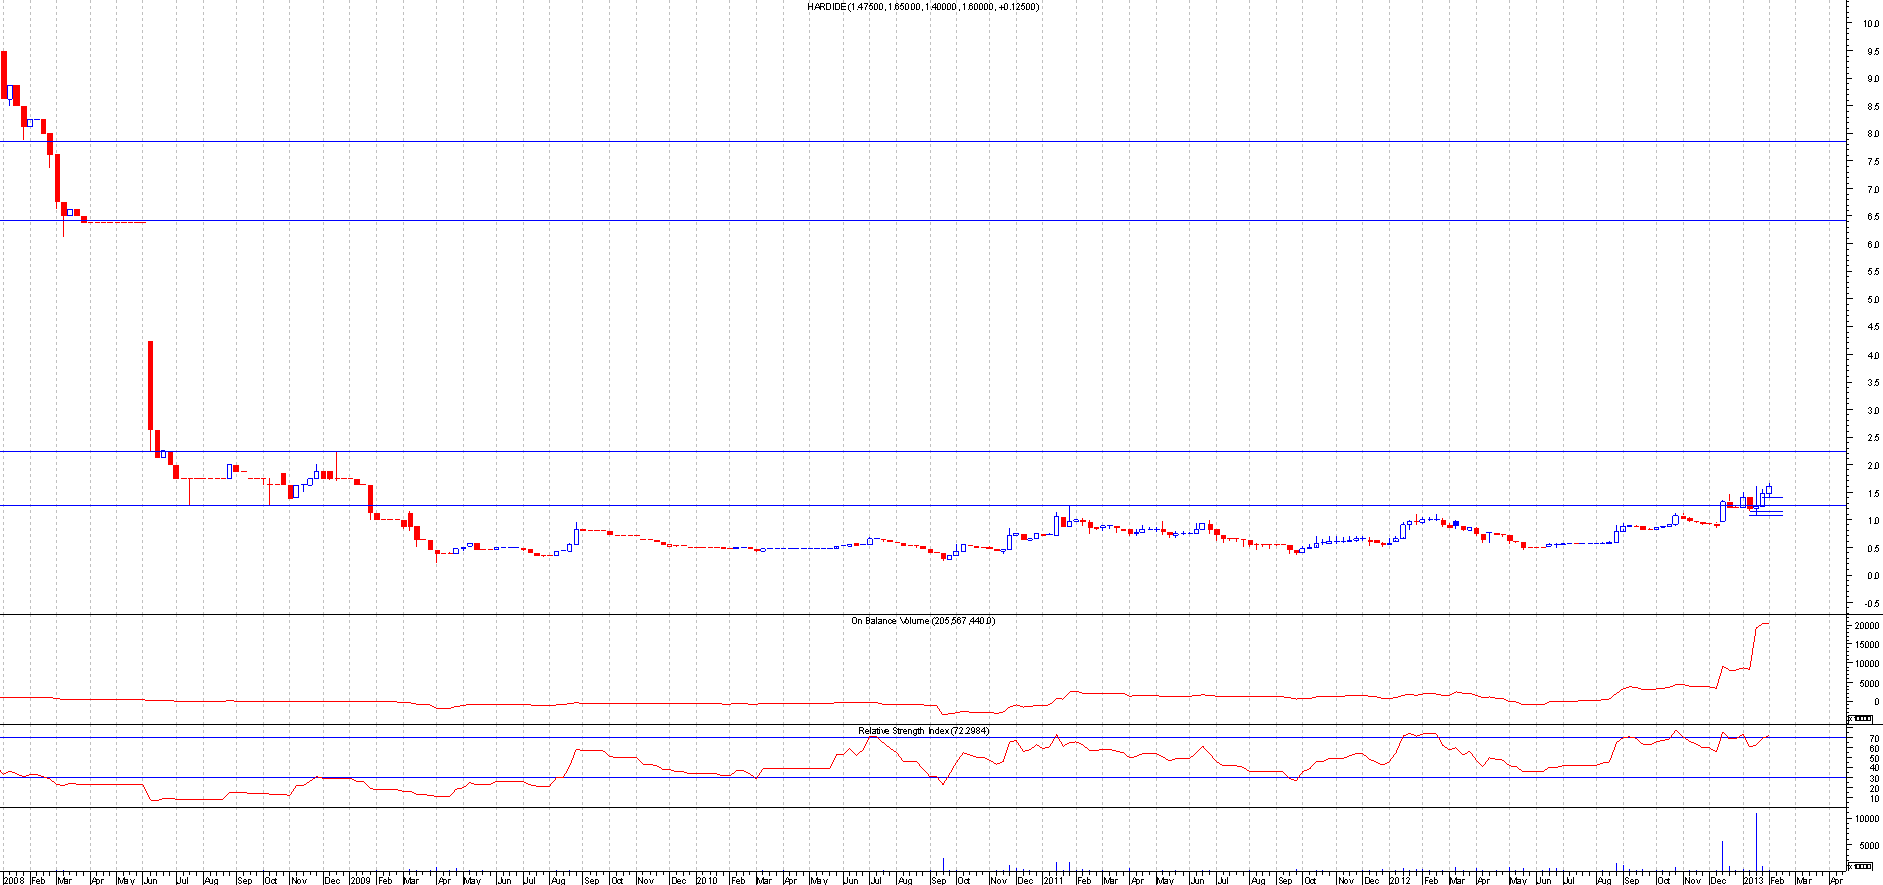Click the 5.0 price axis label

point(1872,300)
